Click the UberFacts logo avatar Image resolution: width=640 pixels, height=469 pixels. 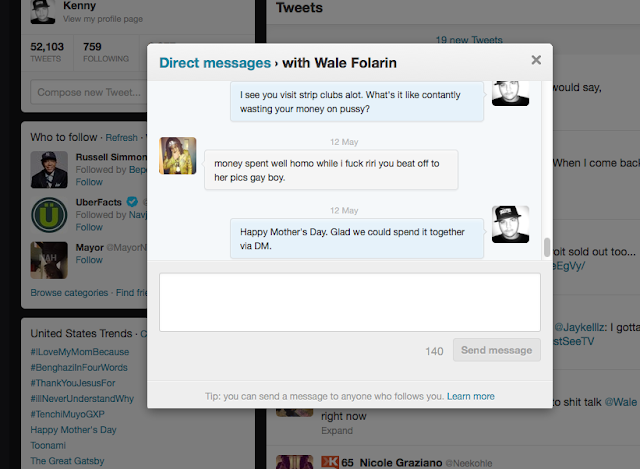pyautogui.click(x=49, y=215)
